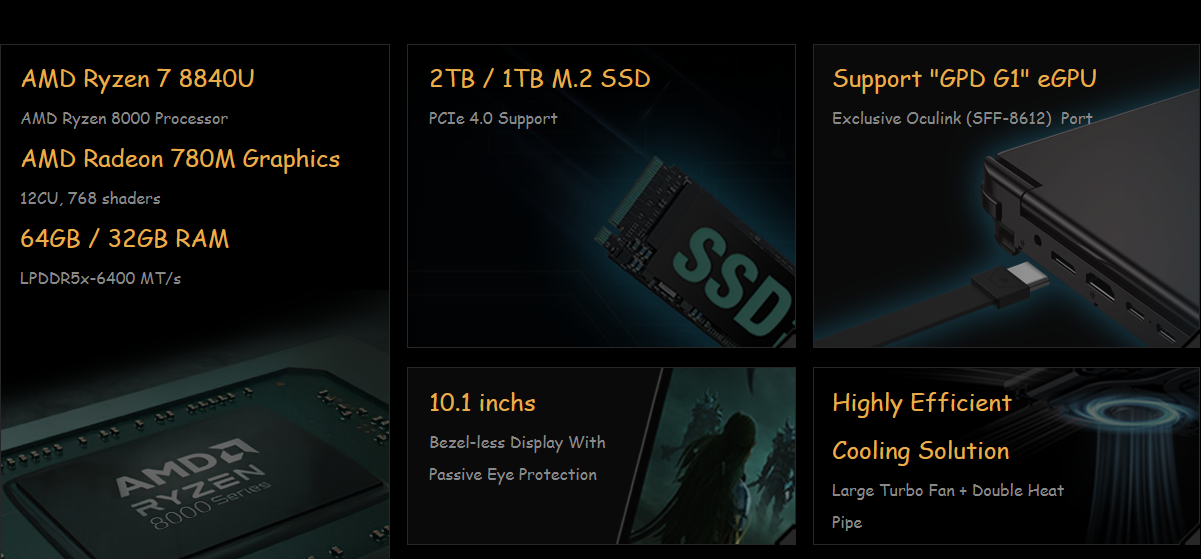Click the PCIe 4.0 Support text

[x=493, y=118]
